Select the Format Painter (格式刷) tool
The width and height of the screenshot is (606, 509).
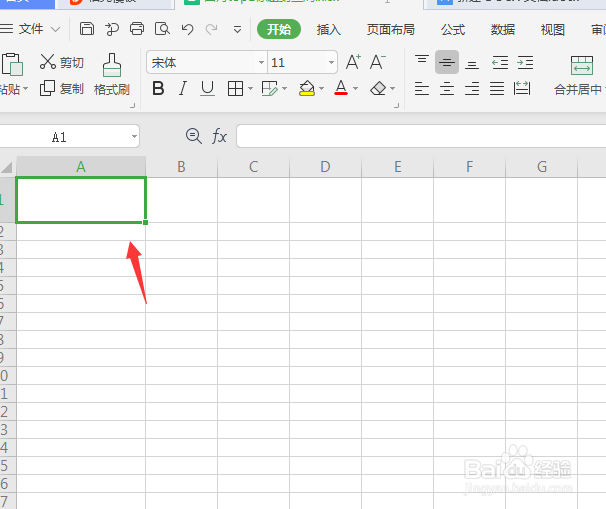[x=112, y=75]
